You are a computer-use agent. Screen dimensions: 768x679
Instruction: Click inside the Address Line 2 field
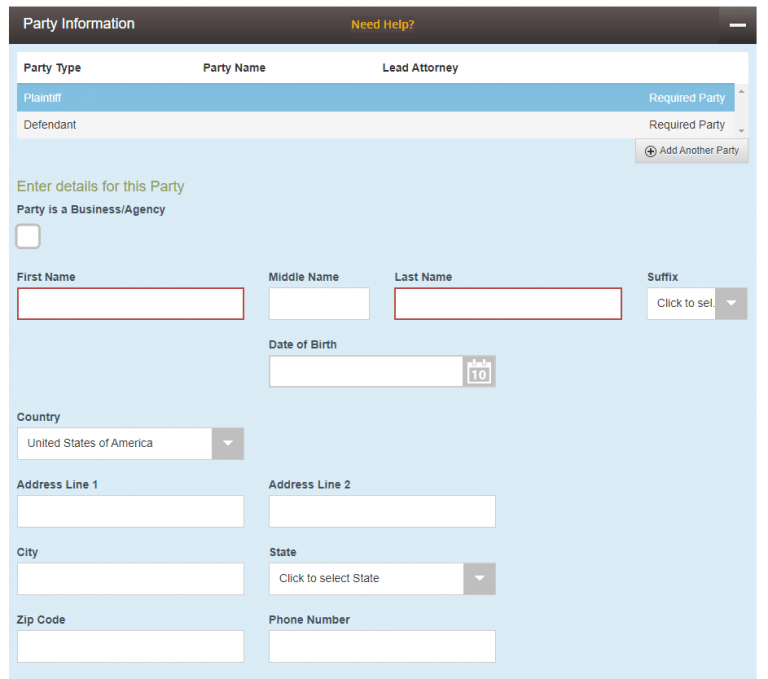coord(382,511)
